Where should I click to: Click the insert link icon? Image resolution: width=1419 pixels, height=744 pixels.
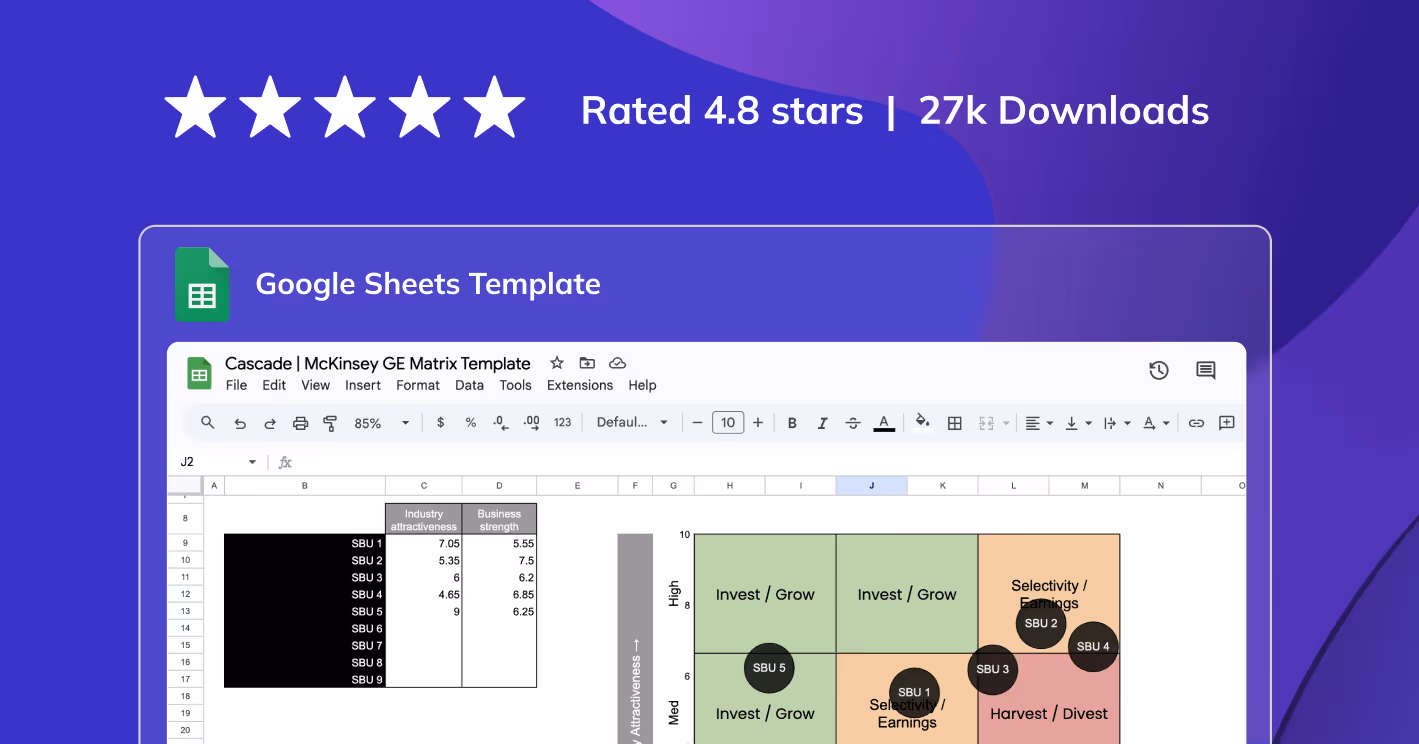[1196, 423]
